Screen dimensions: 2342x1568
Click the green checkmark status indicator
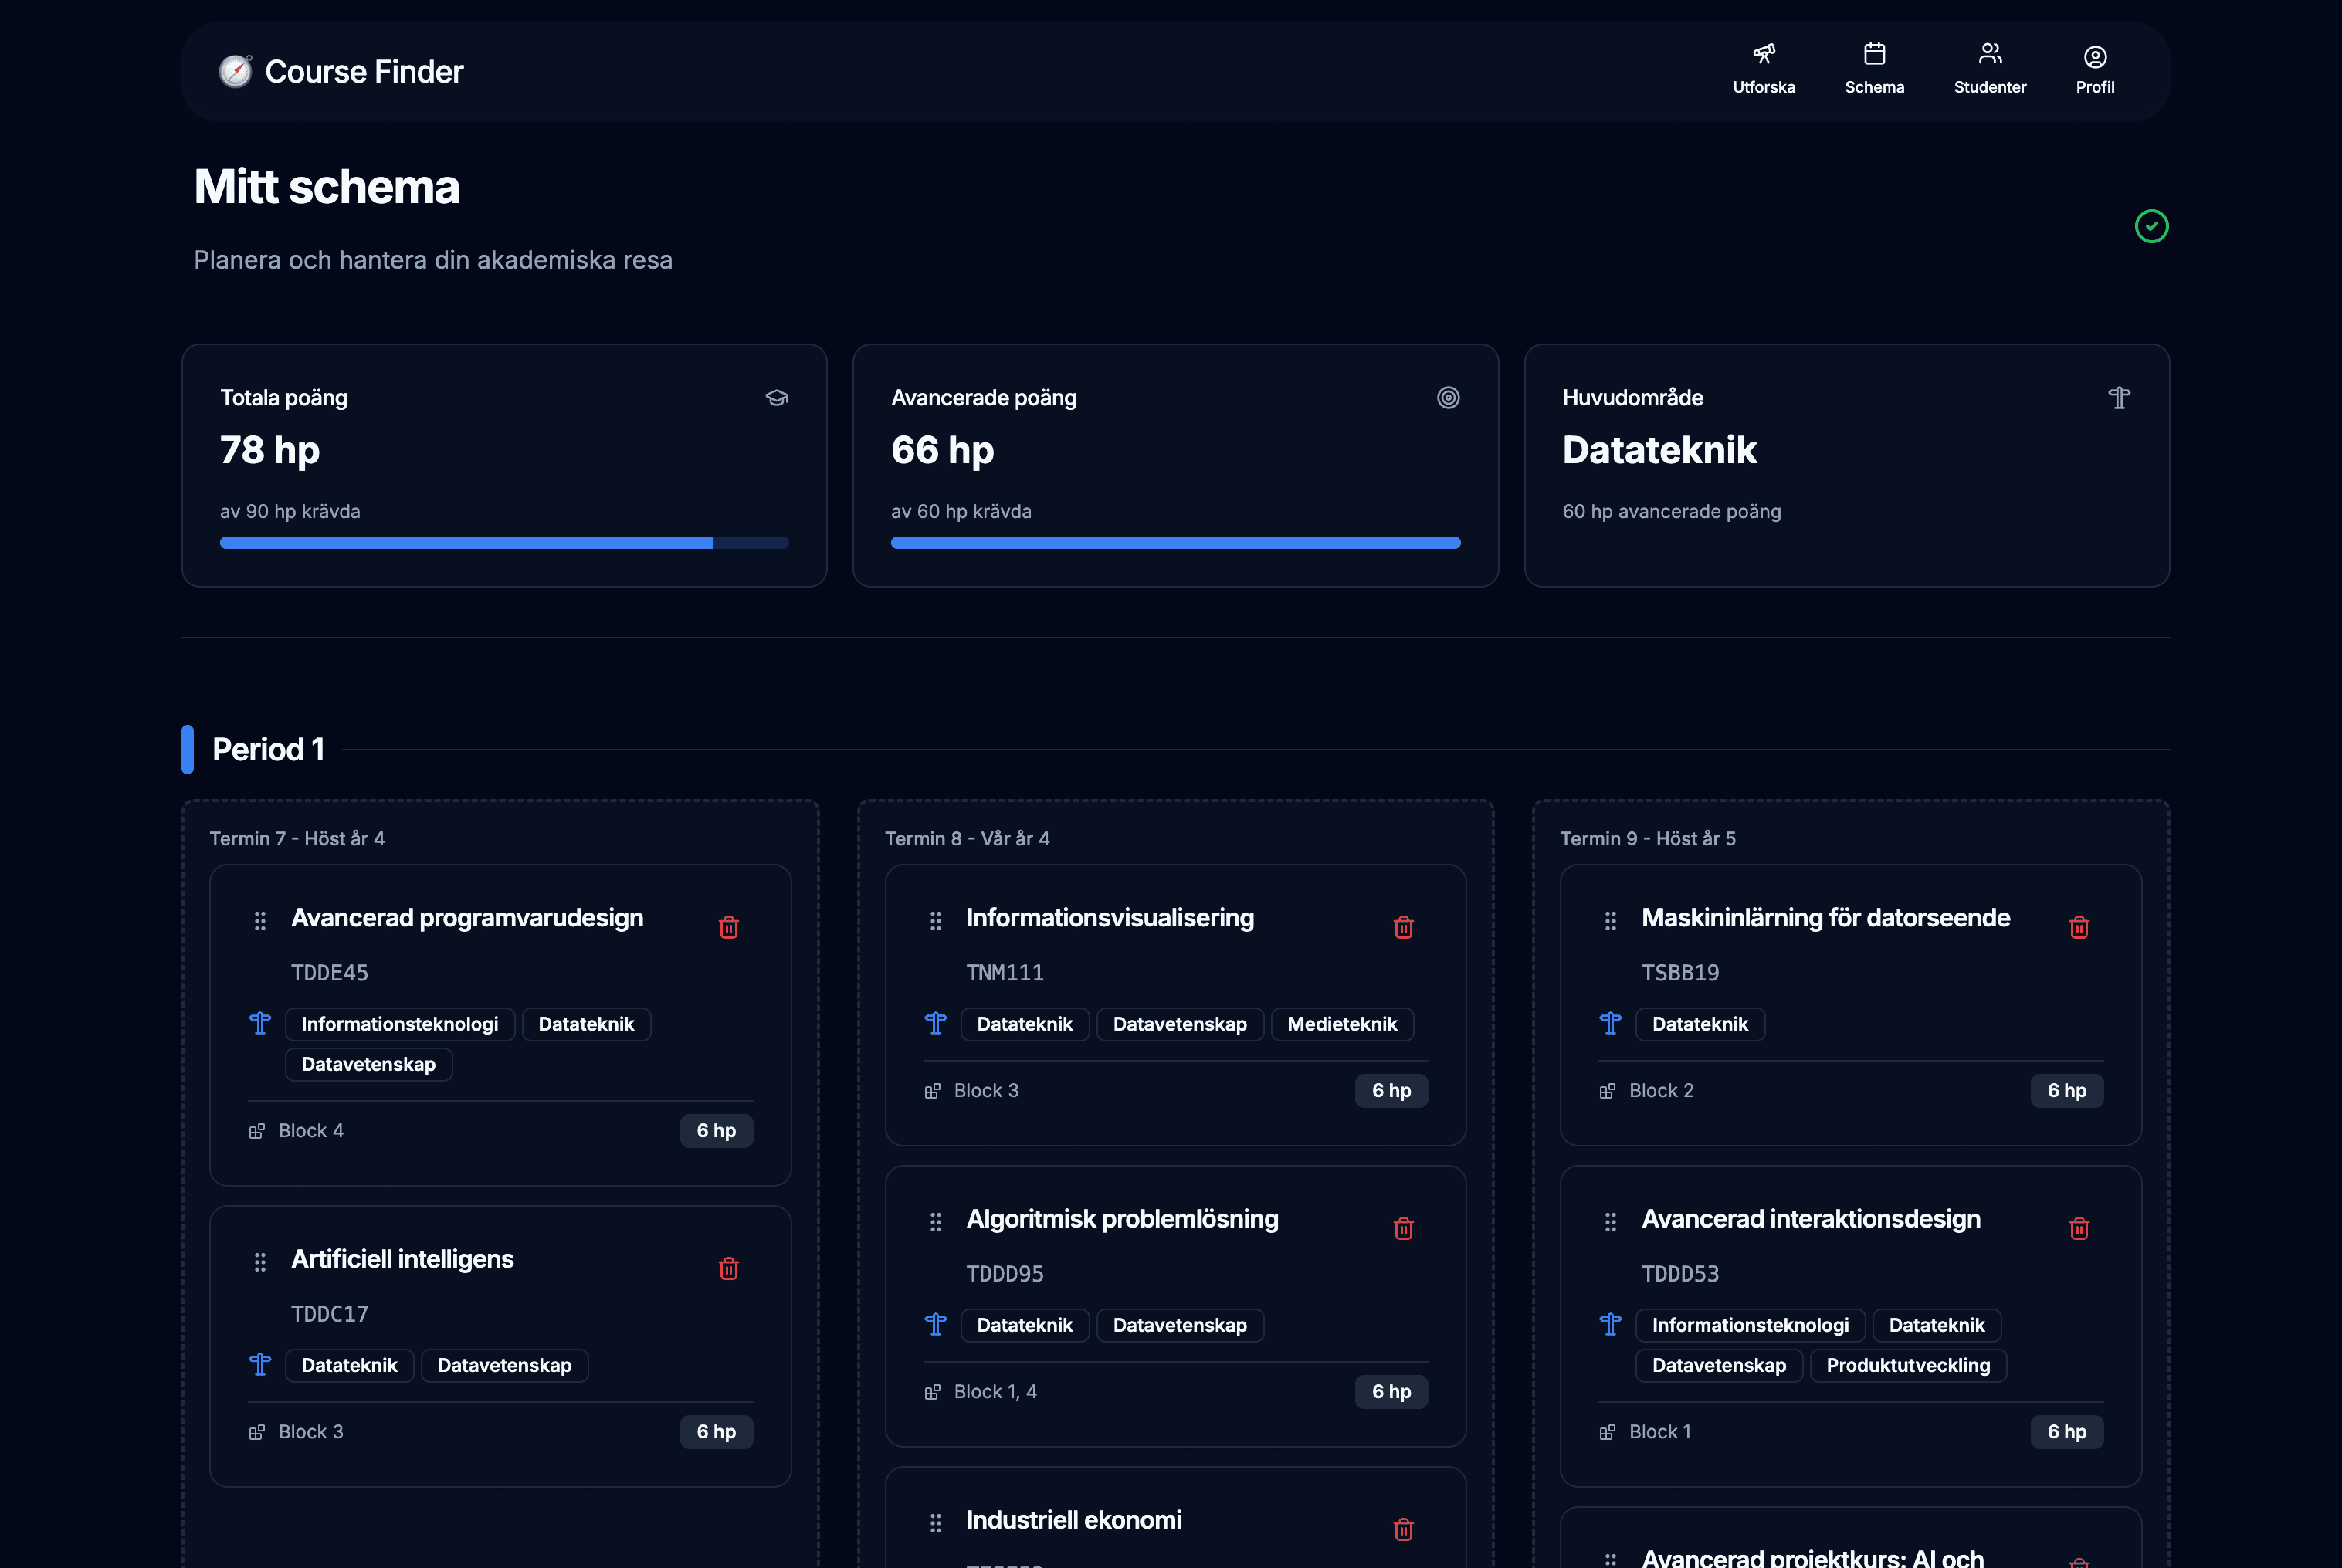2152,226
